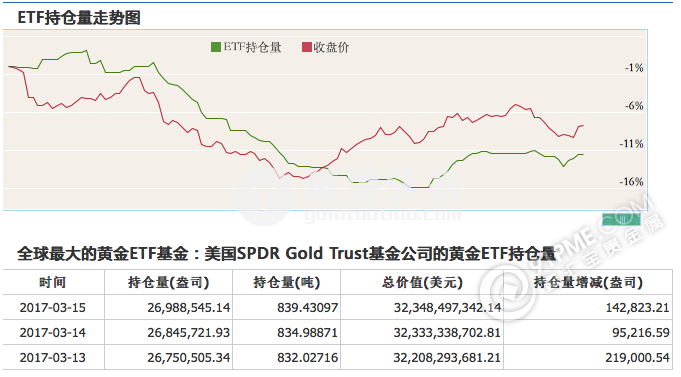
Task: Click the -6% axis label
Action: pyautogui.click(x=634, y=106)
